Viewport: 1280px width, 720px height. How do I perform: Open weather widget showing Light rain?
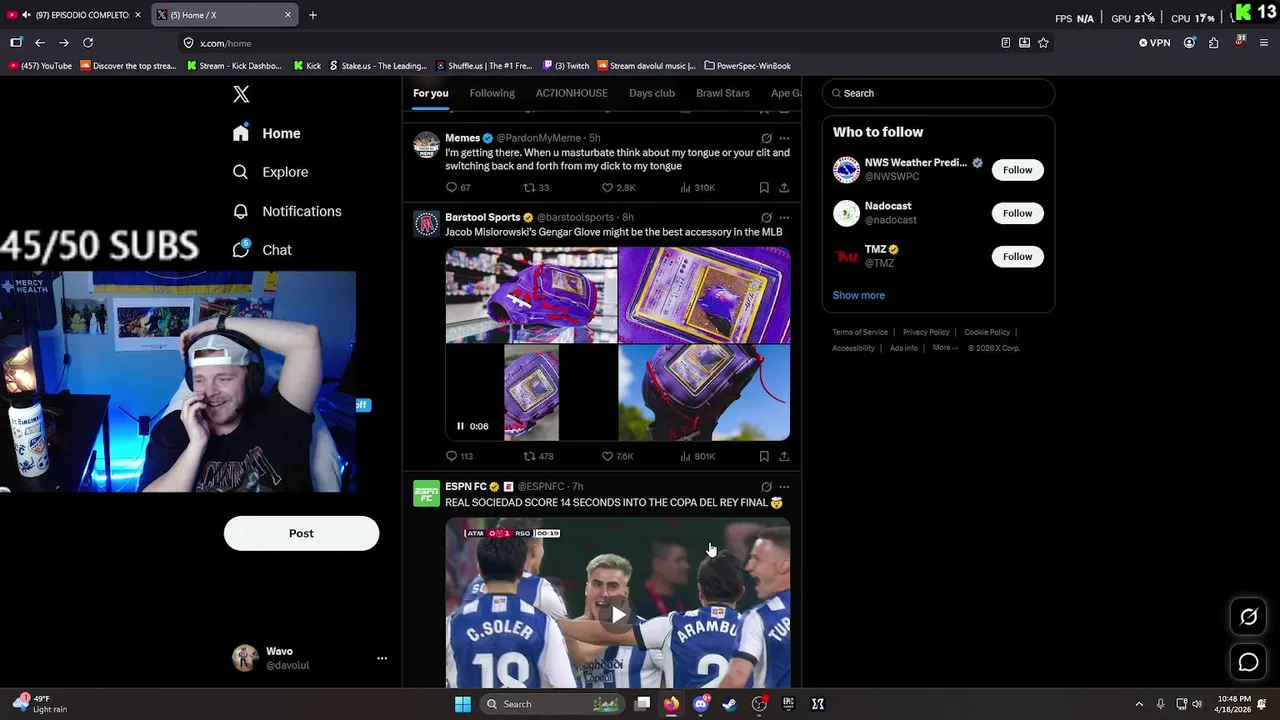click(x=41, y=704)
